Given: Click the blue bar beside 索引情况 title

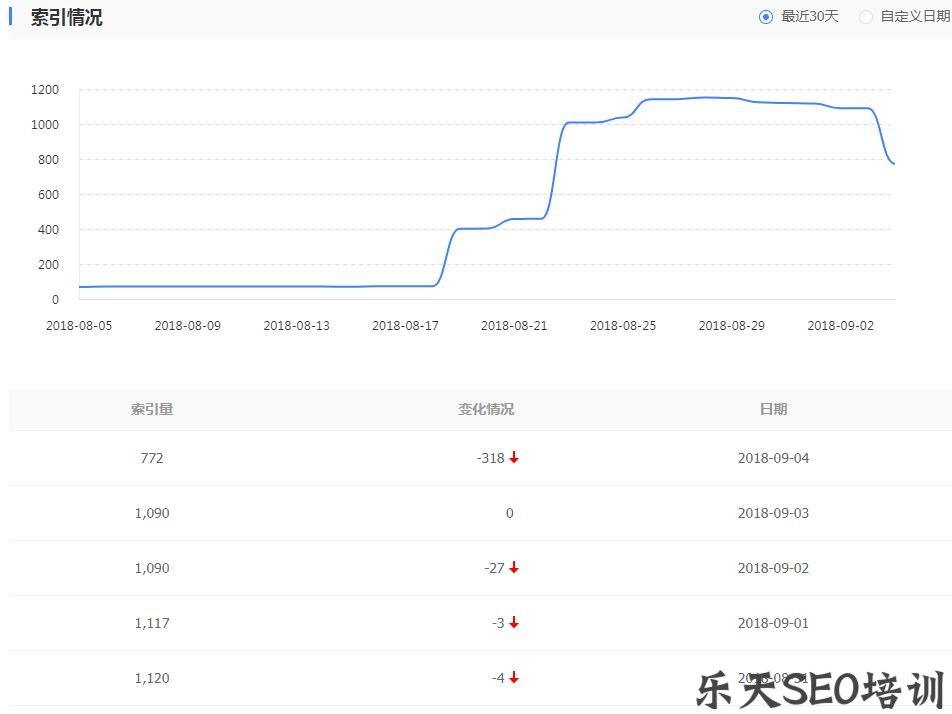Looking at the screenshot, I should pyautogui.click(x=12, y=17).
